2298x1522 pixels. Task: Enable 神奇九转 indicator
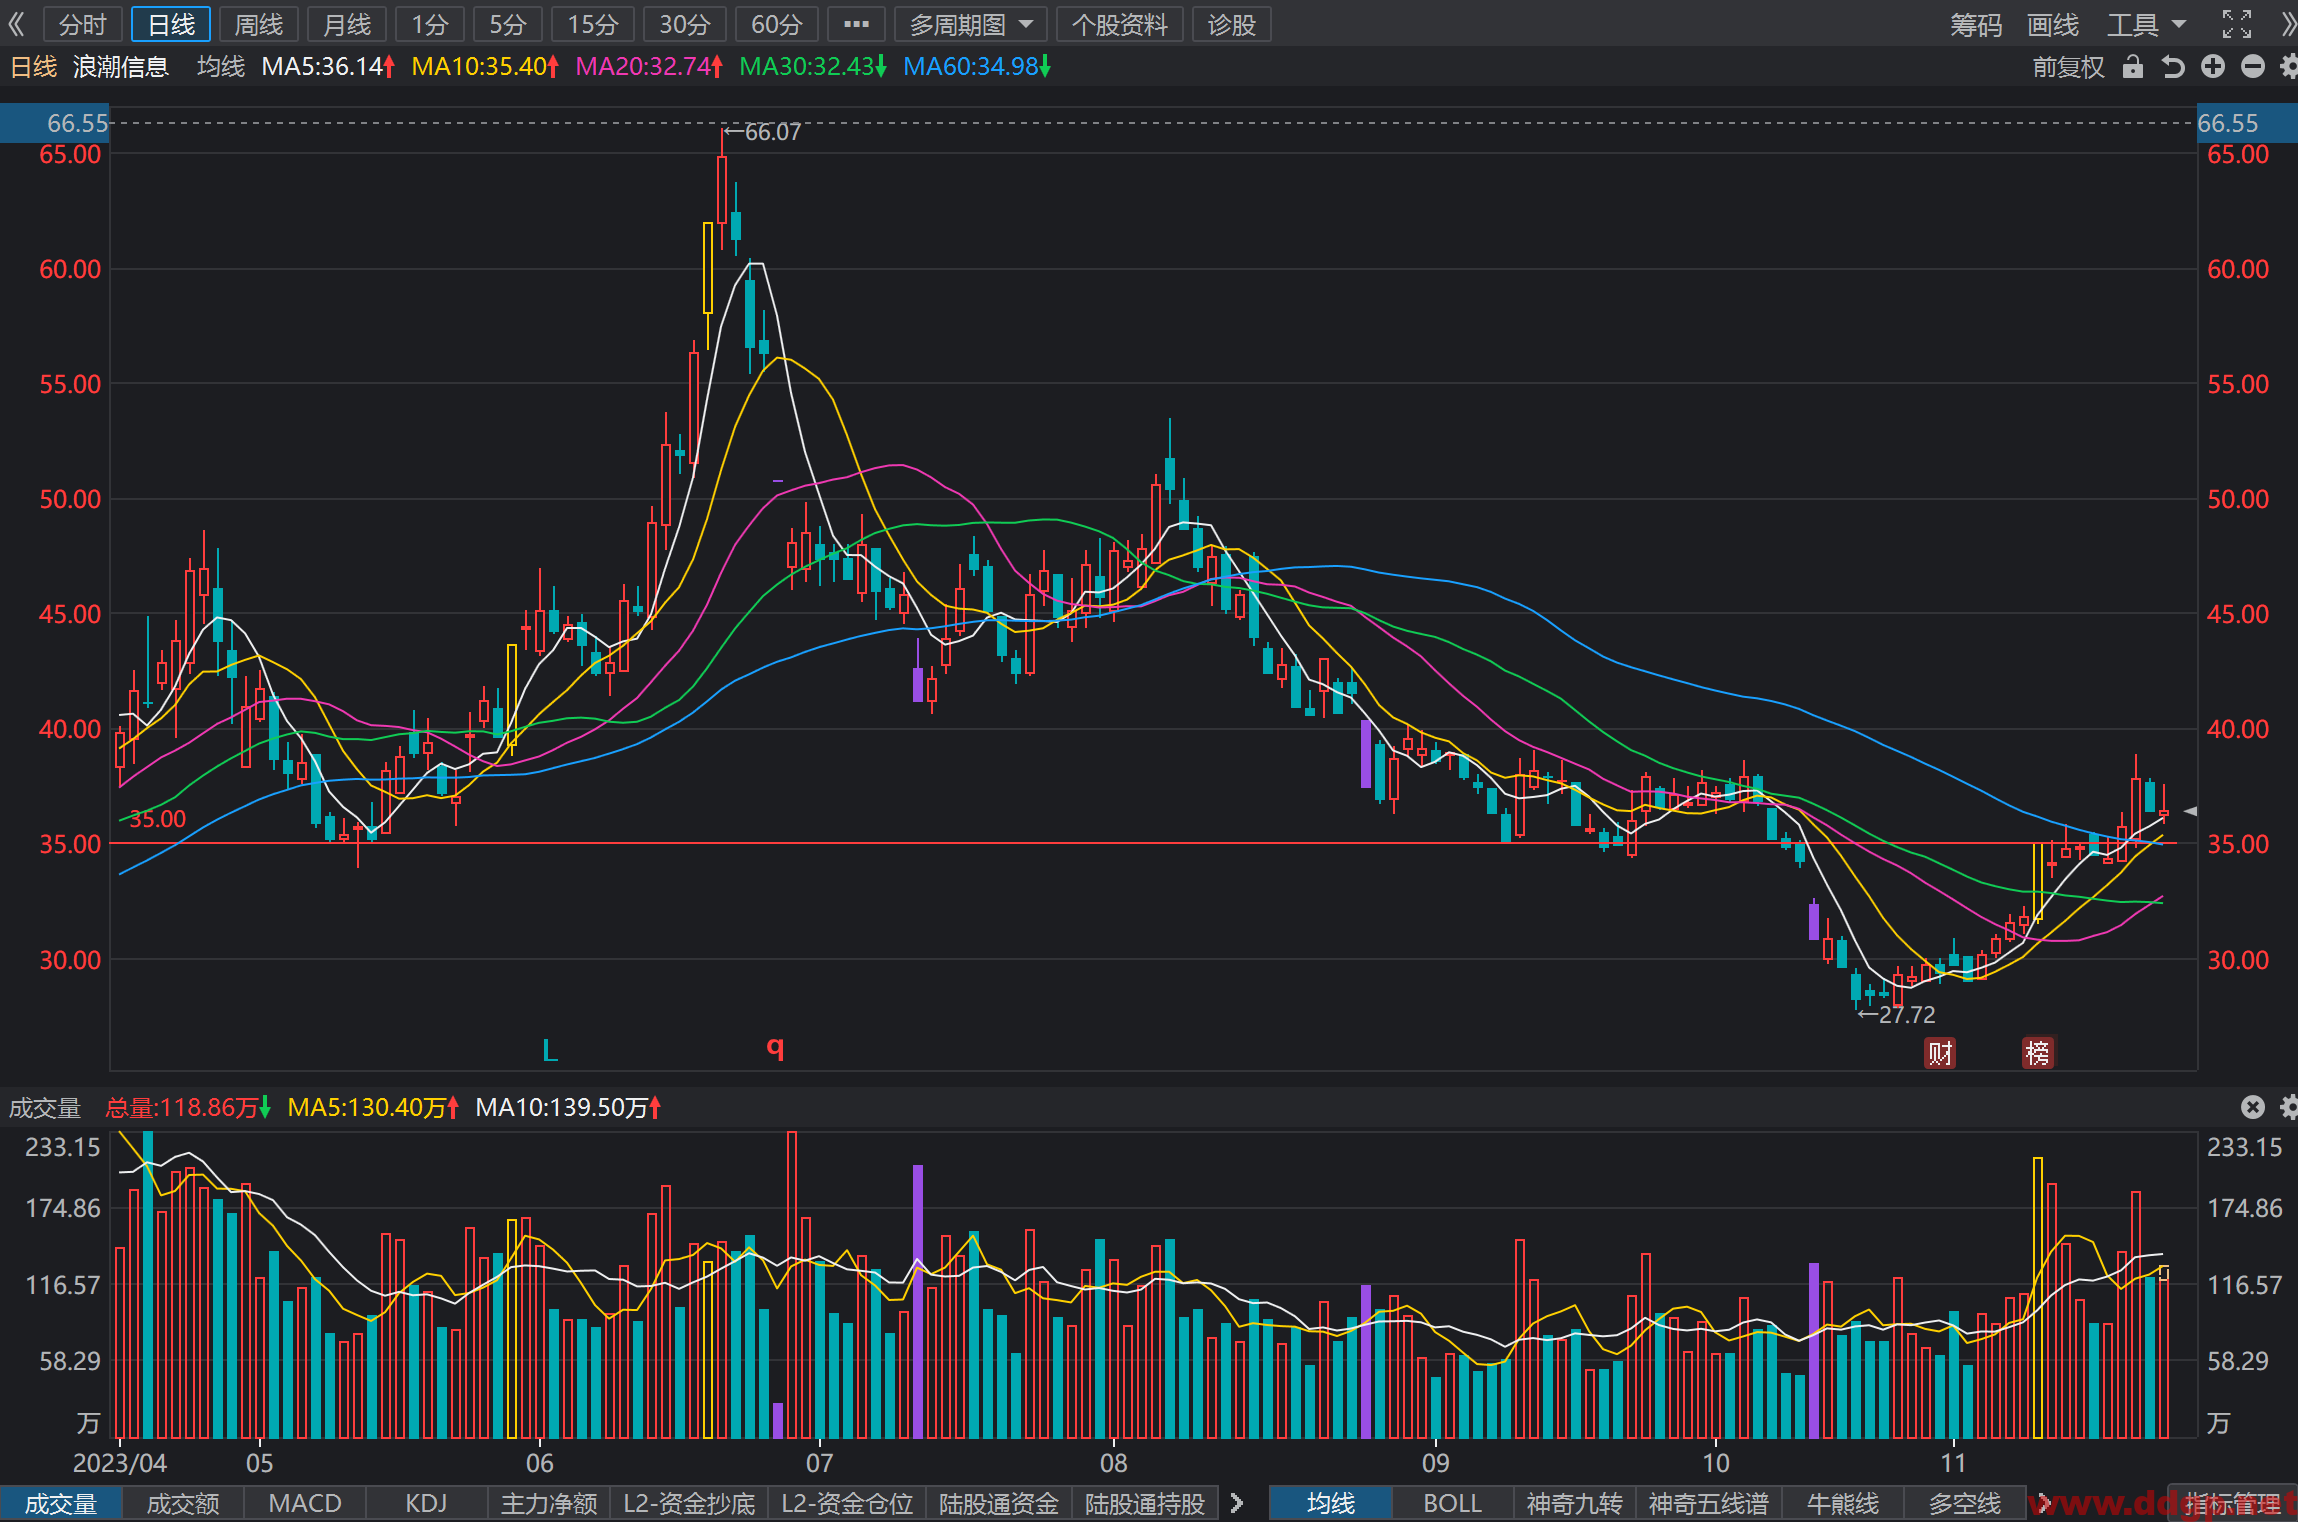pos(1575,1503)
